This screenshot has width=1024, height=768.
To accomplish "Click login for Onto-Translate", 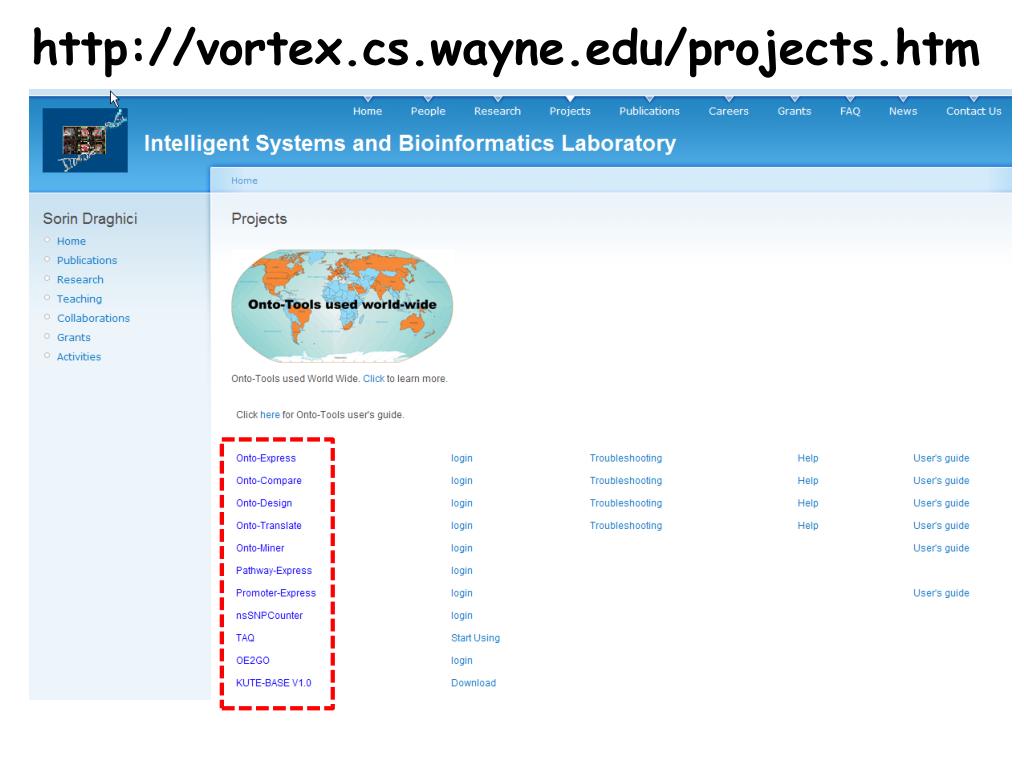I will (462, 526).
